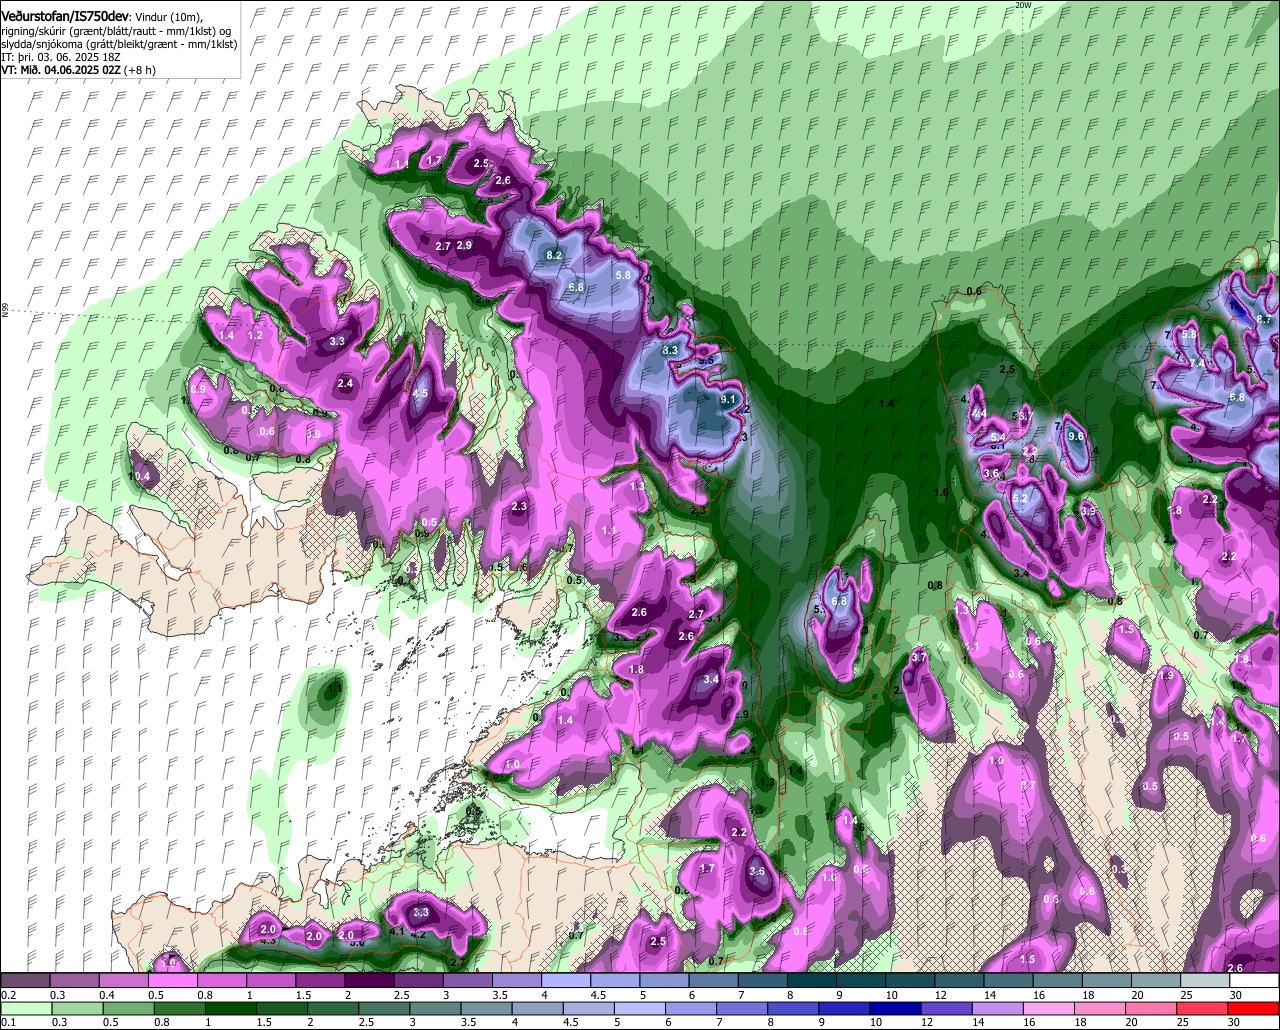Pick the red swatch labeled 30 in the lower legend row
This screenshot has width=1280, height=1030.
pyautogui.click(x=1255, y=1009)
